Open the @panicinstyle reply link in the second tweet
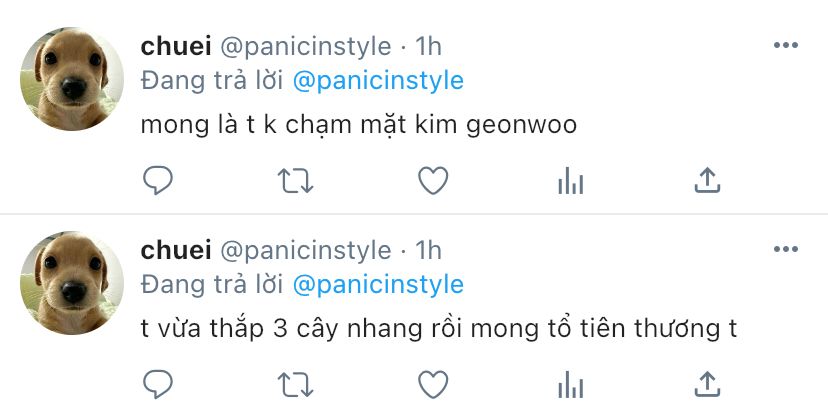The height and width of the screenshot is (412, 828). (378, 285)
